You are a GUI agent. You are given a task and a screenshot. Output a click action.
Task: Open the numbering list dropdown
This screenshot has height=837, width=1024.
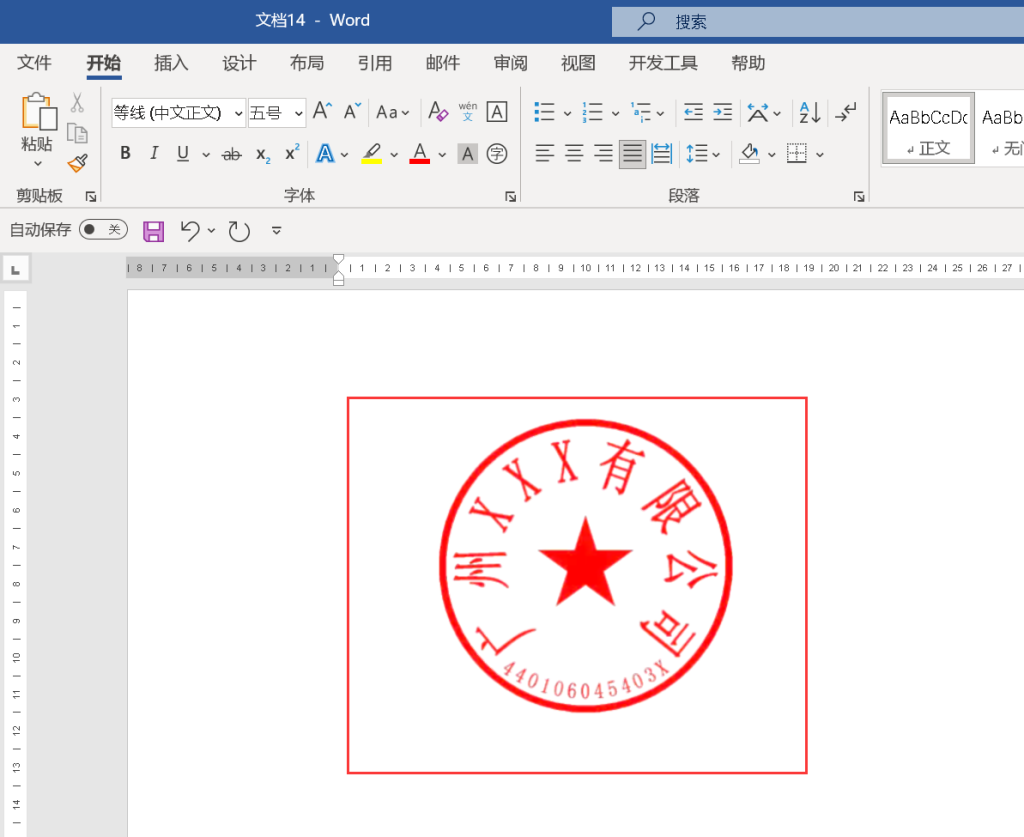[615, 113]
